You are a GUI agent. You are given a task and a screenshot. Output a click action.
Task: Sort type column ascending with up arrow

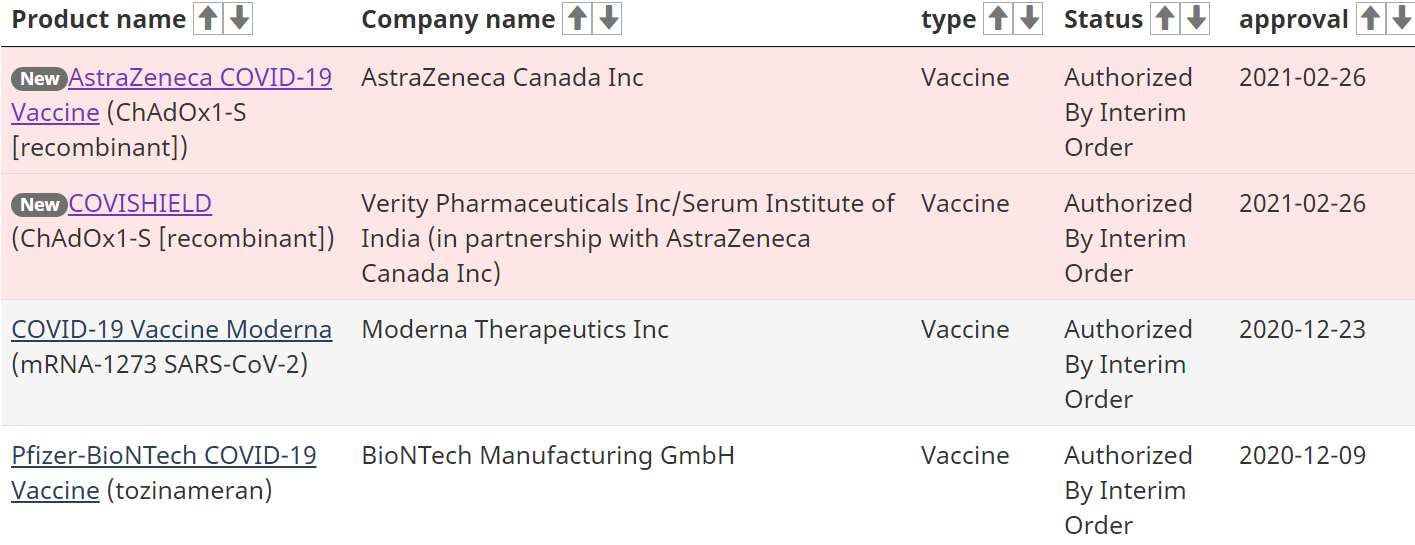tap(998, 19)
